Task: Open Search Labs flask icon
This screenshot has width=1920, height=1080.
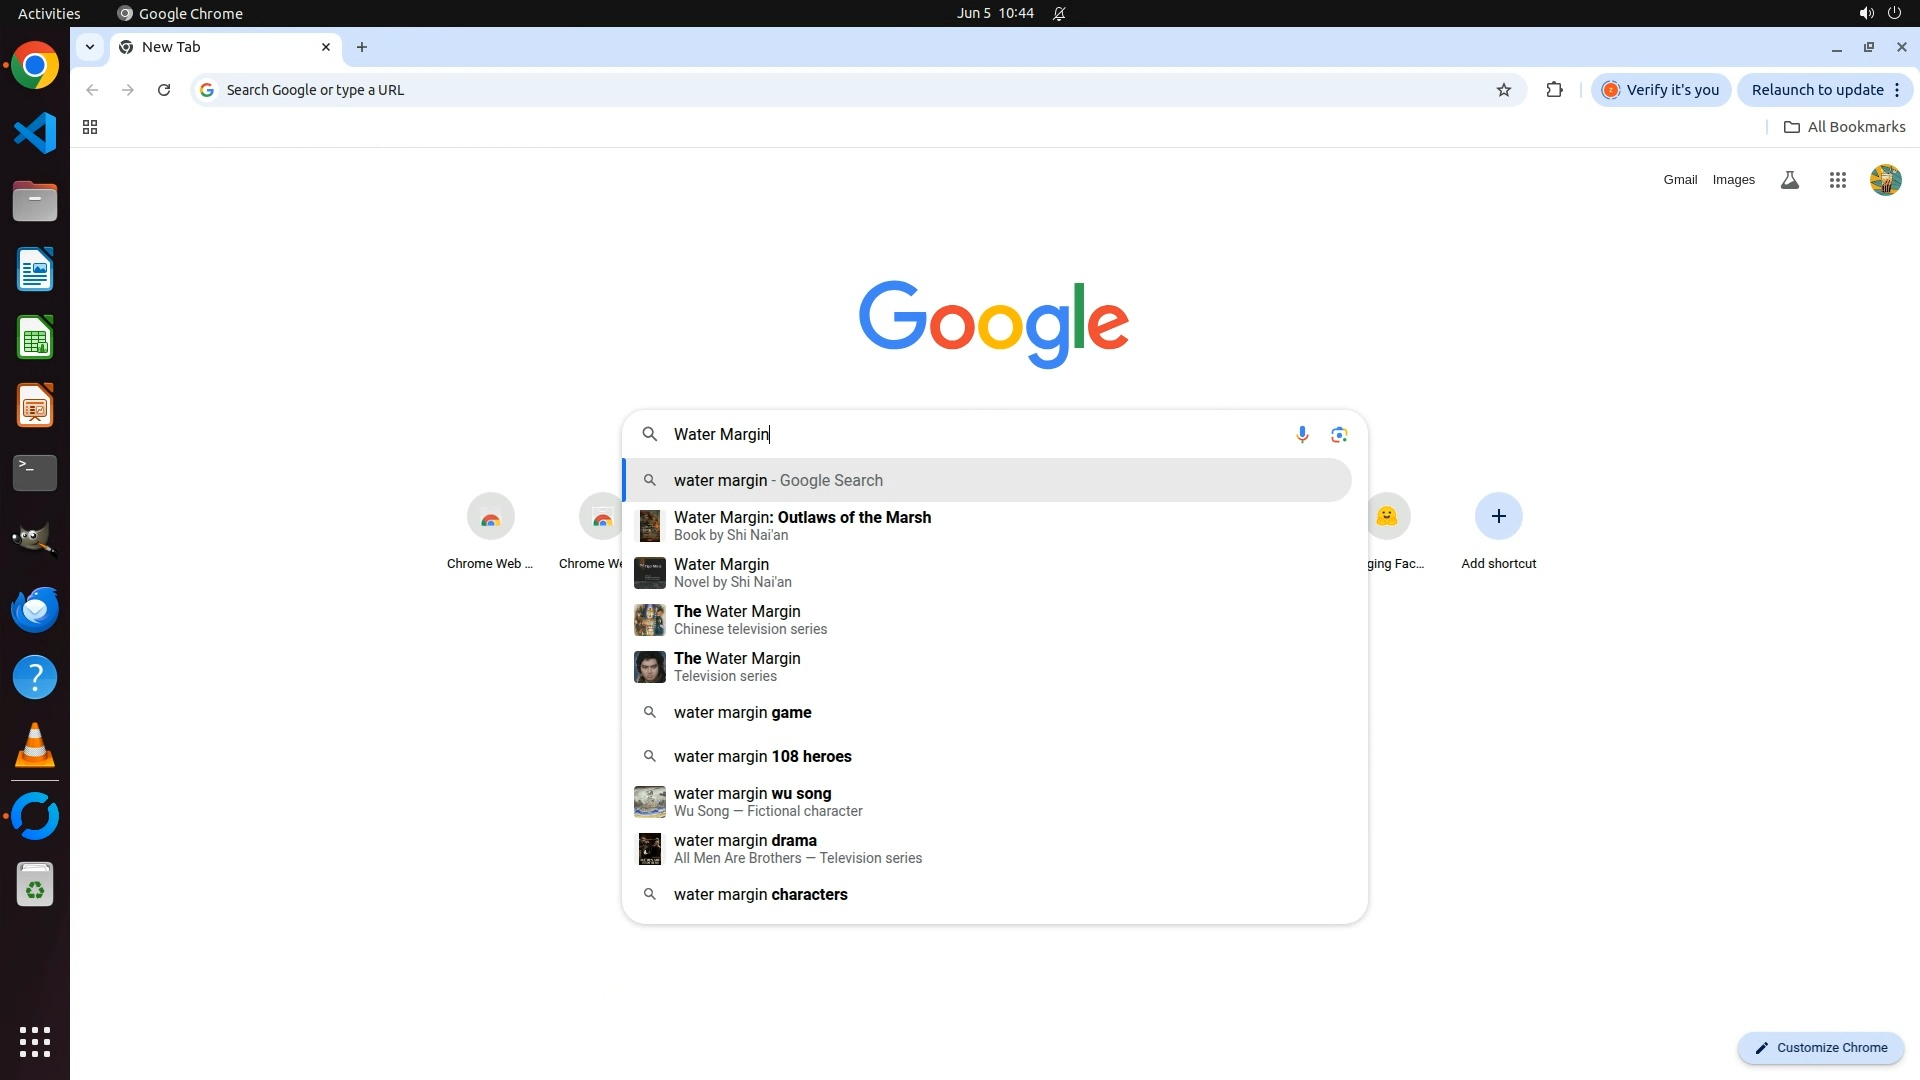Action: [x=1790, y=180]
